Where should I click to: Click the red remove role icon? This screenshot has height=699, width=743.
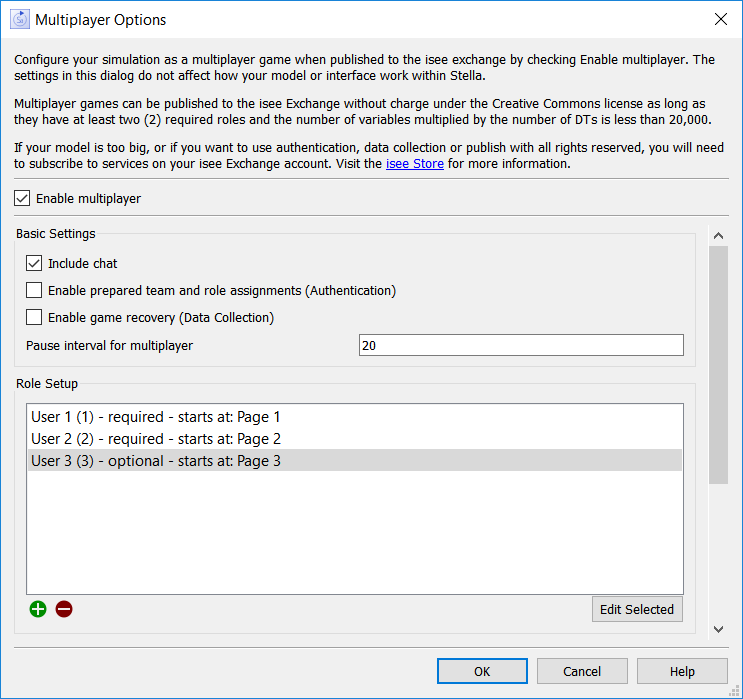(x=64, y=608)
